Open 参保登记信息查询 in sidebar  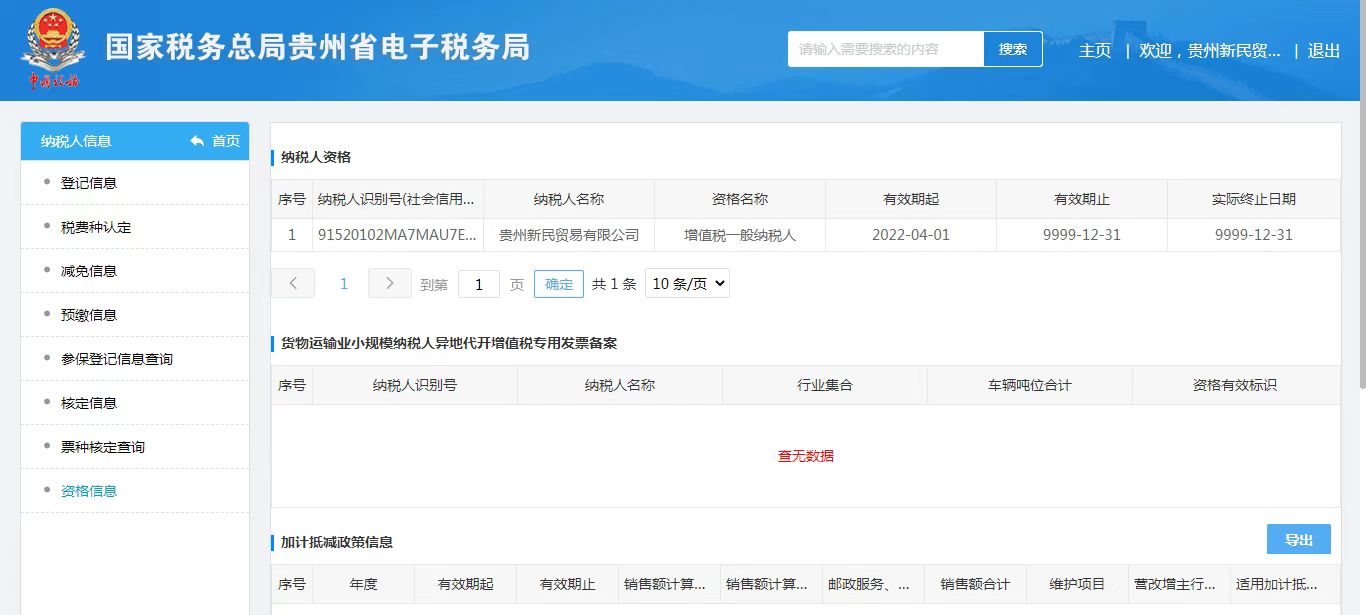coord(117,359)
